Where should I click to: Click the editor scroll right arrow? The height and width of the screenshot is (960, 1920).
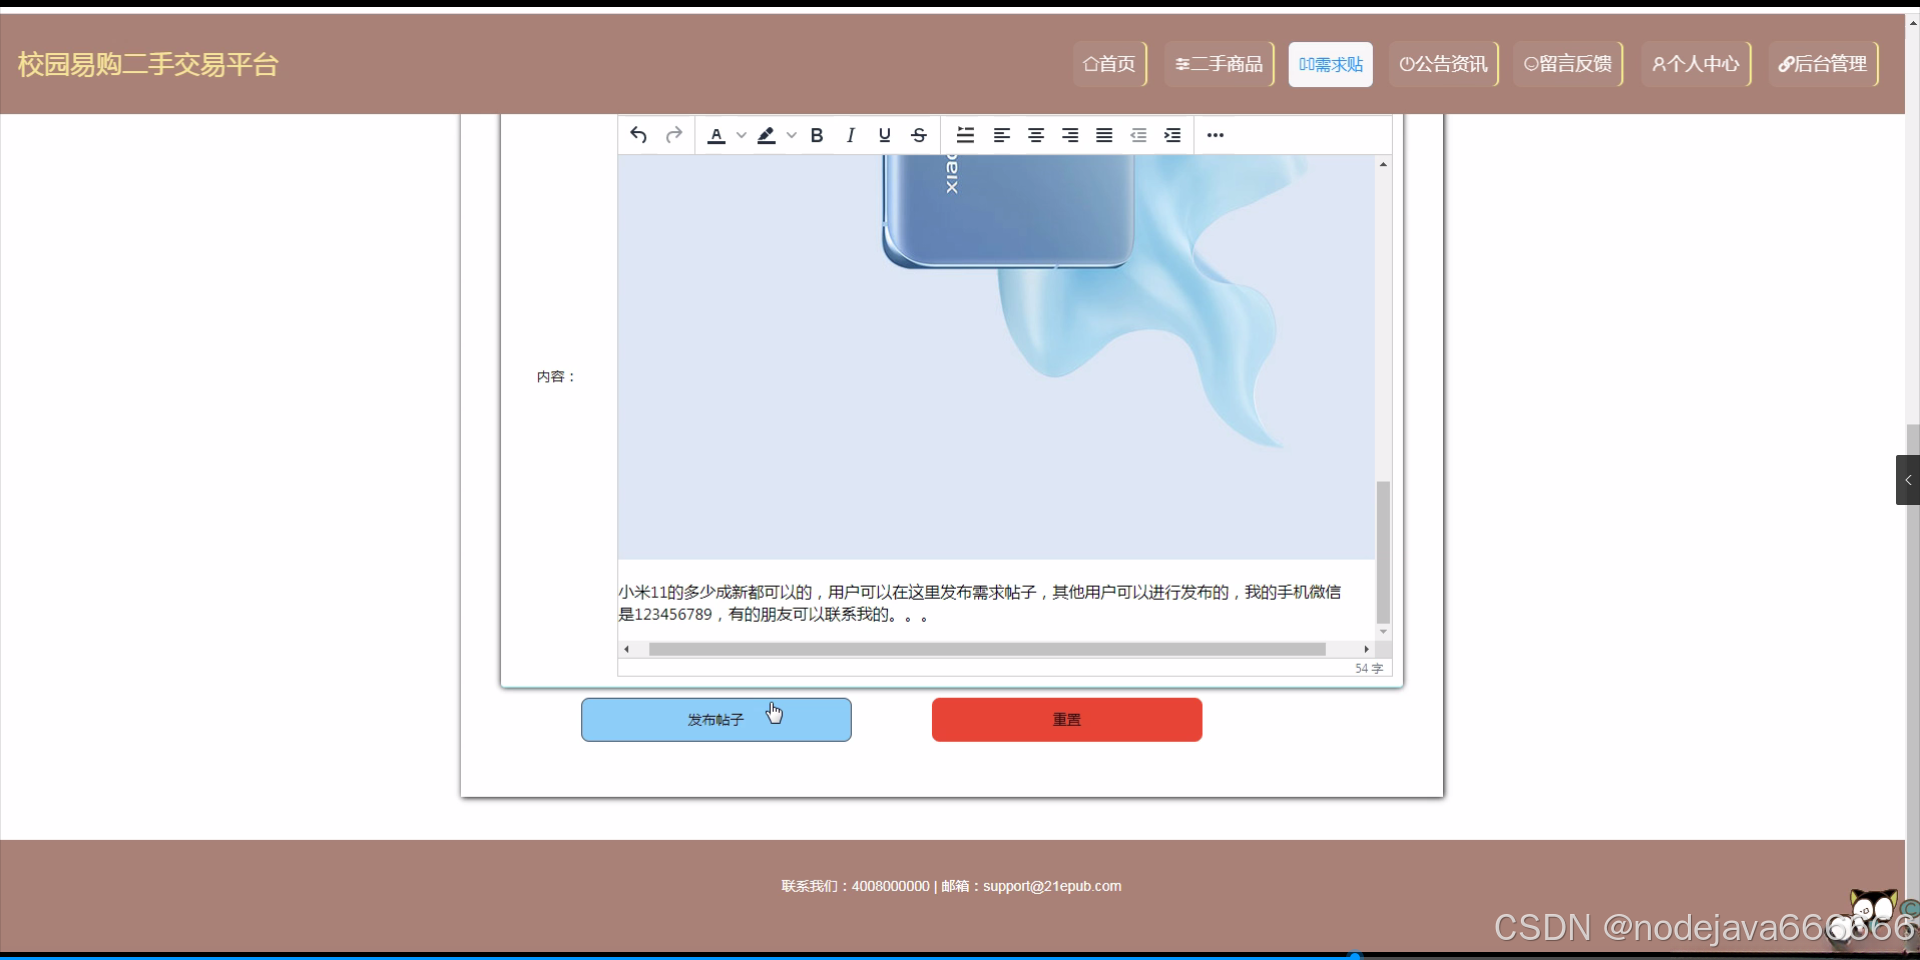coord(1366,649)
